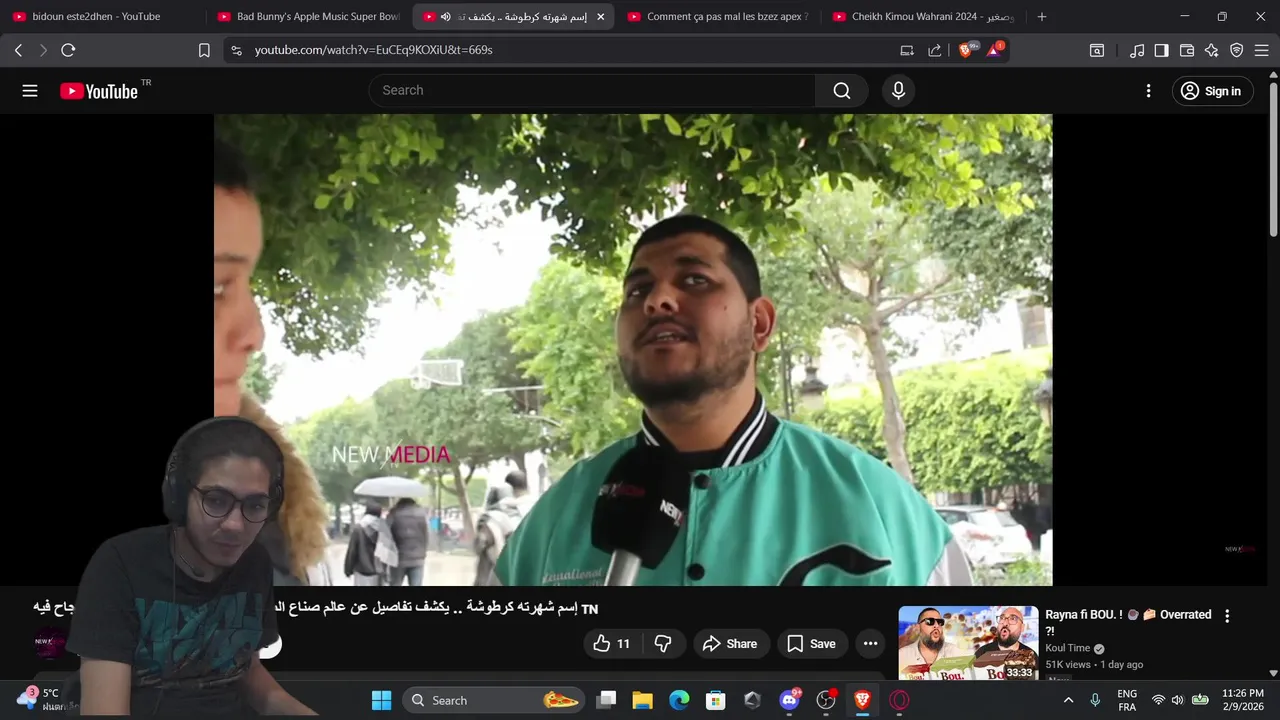Open a new browser tab

1042,17
